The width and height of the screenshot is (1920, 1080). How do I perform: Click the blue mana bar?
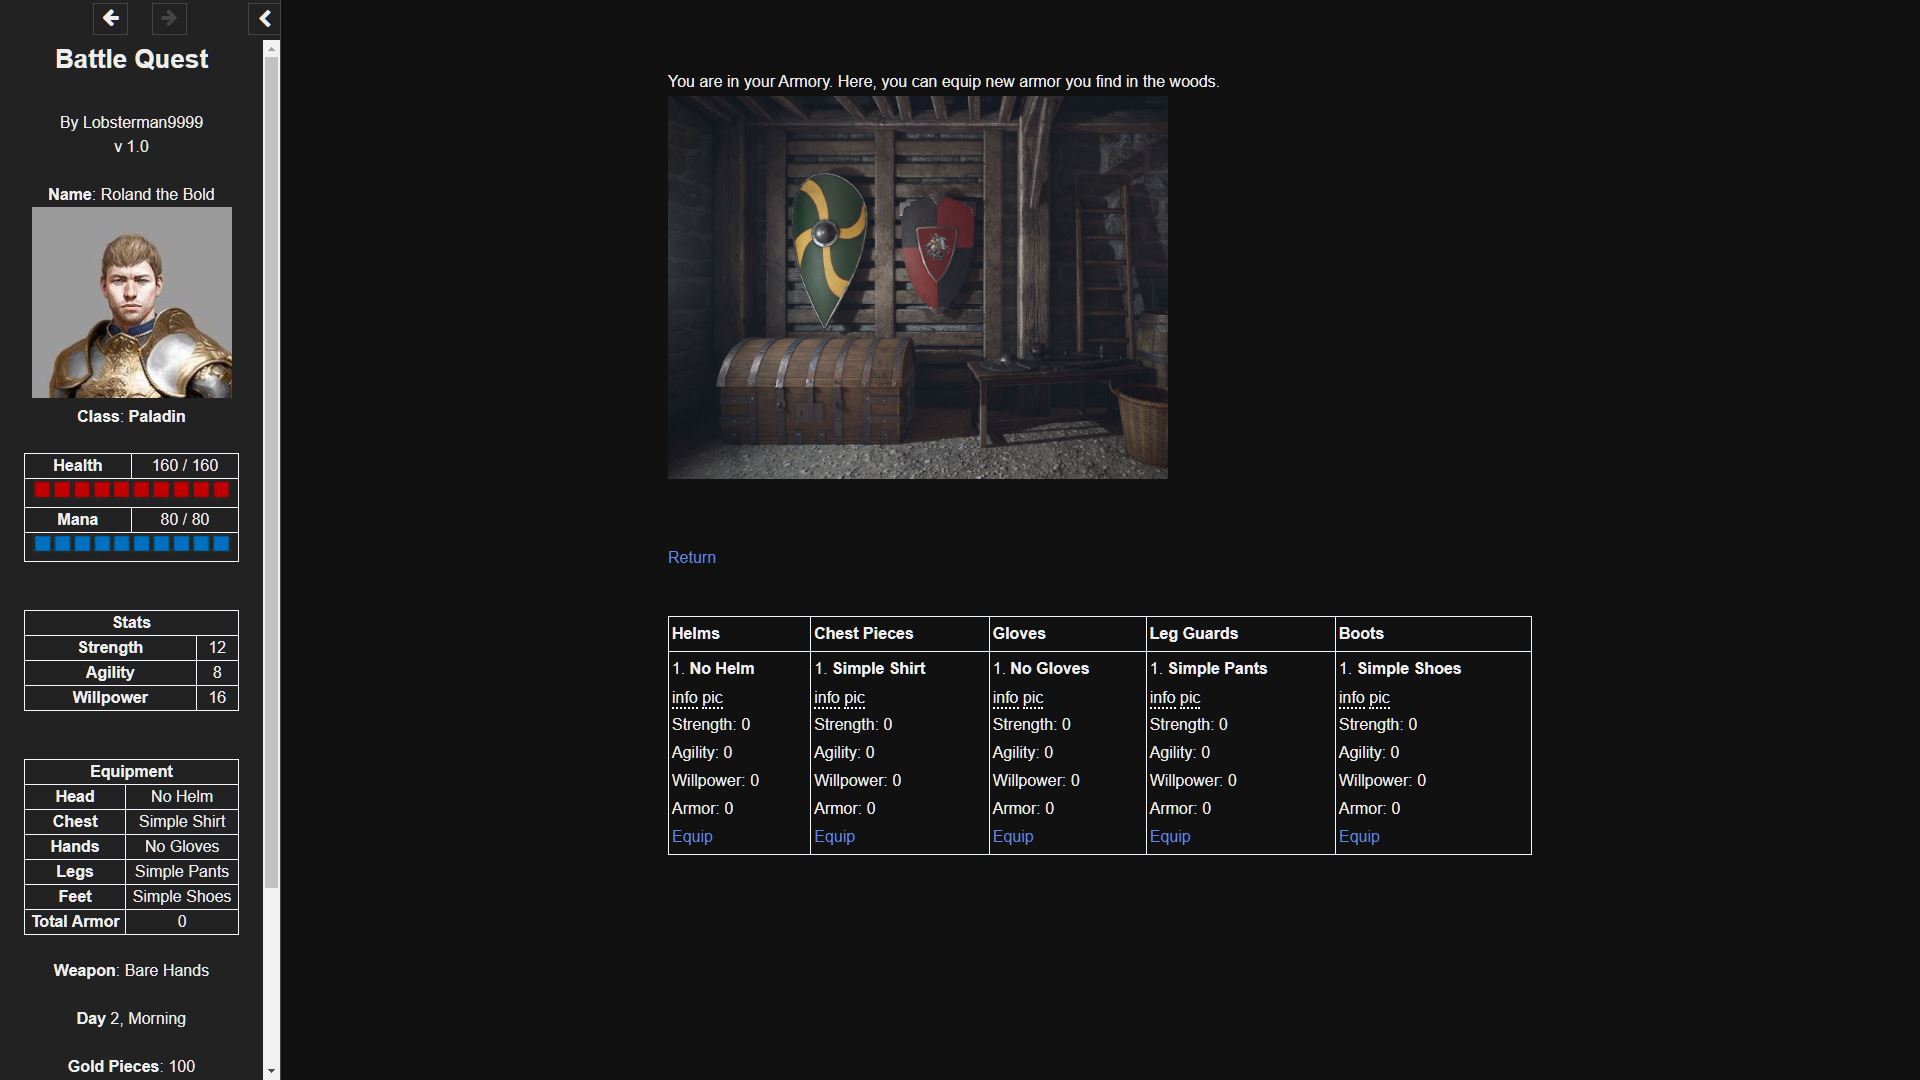(x=131, y=544)
